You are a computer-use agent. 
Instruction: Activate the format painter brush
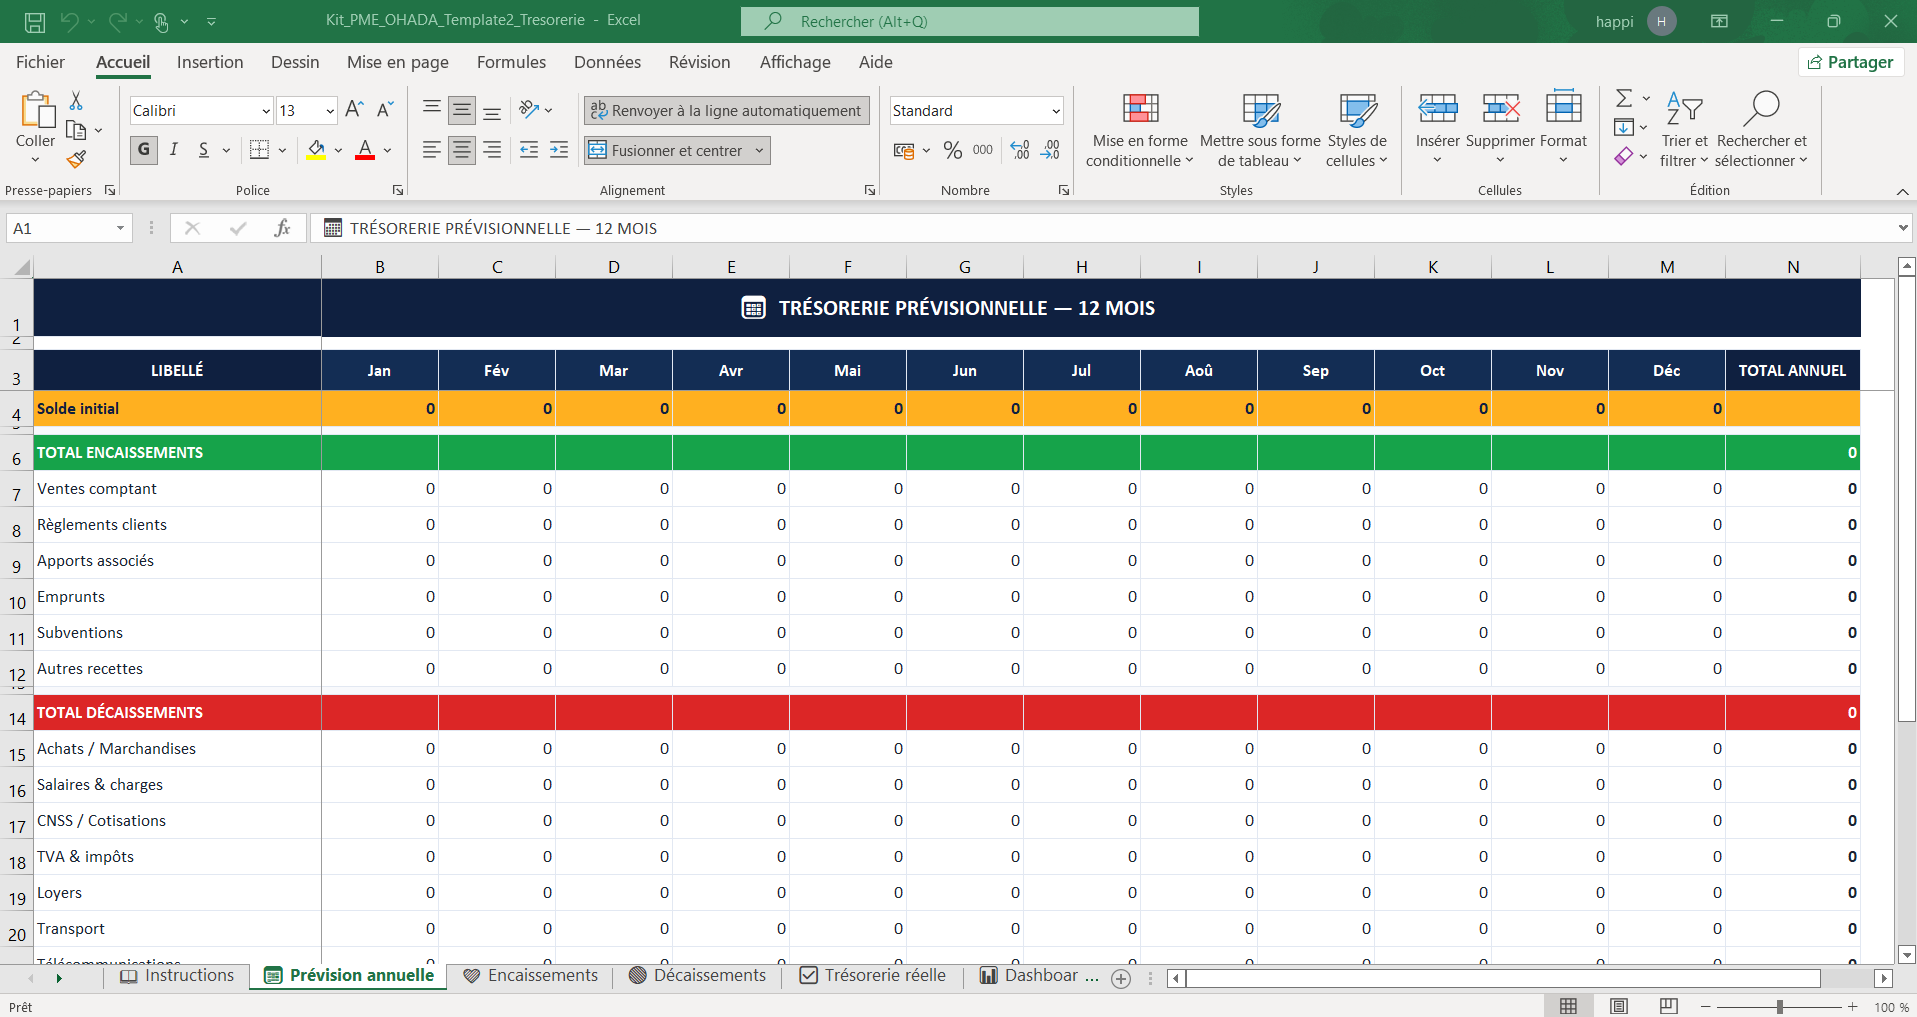76,159
